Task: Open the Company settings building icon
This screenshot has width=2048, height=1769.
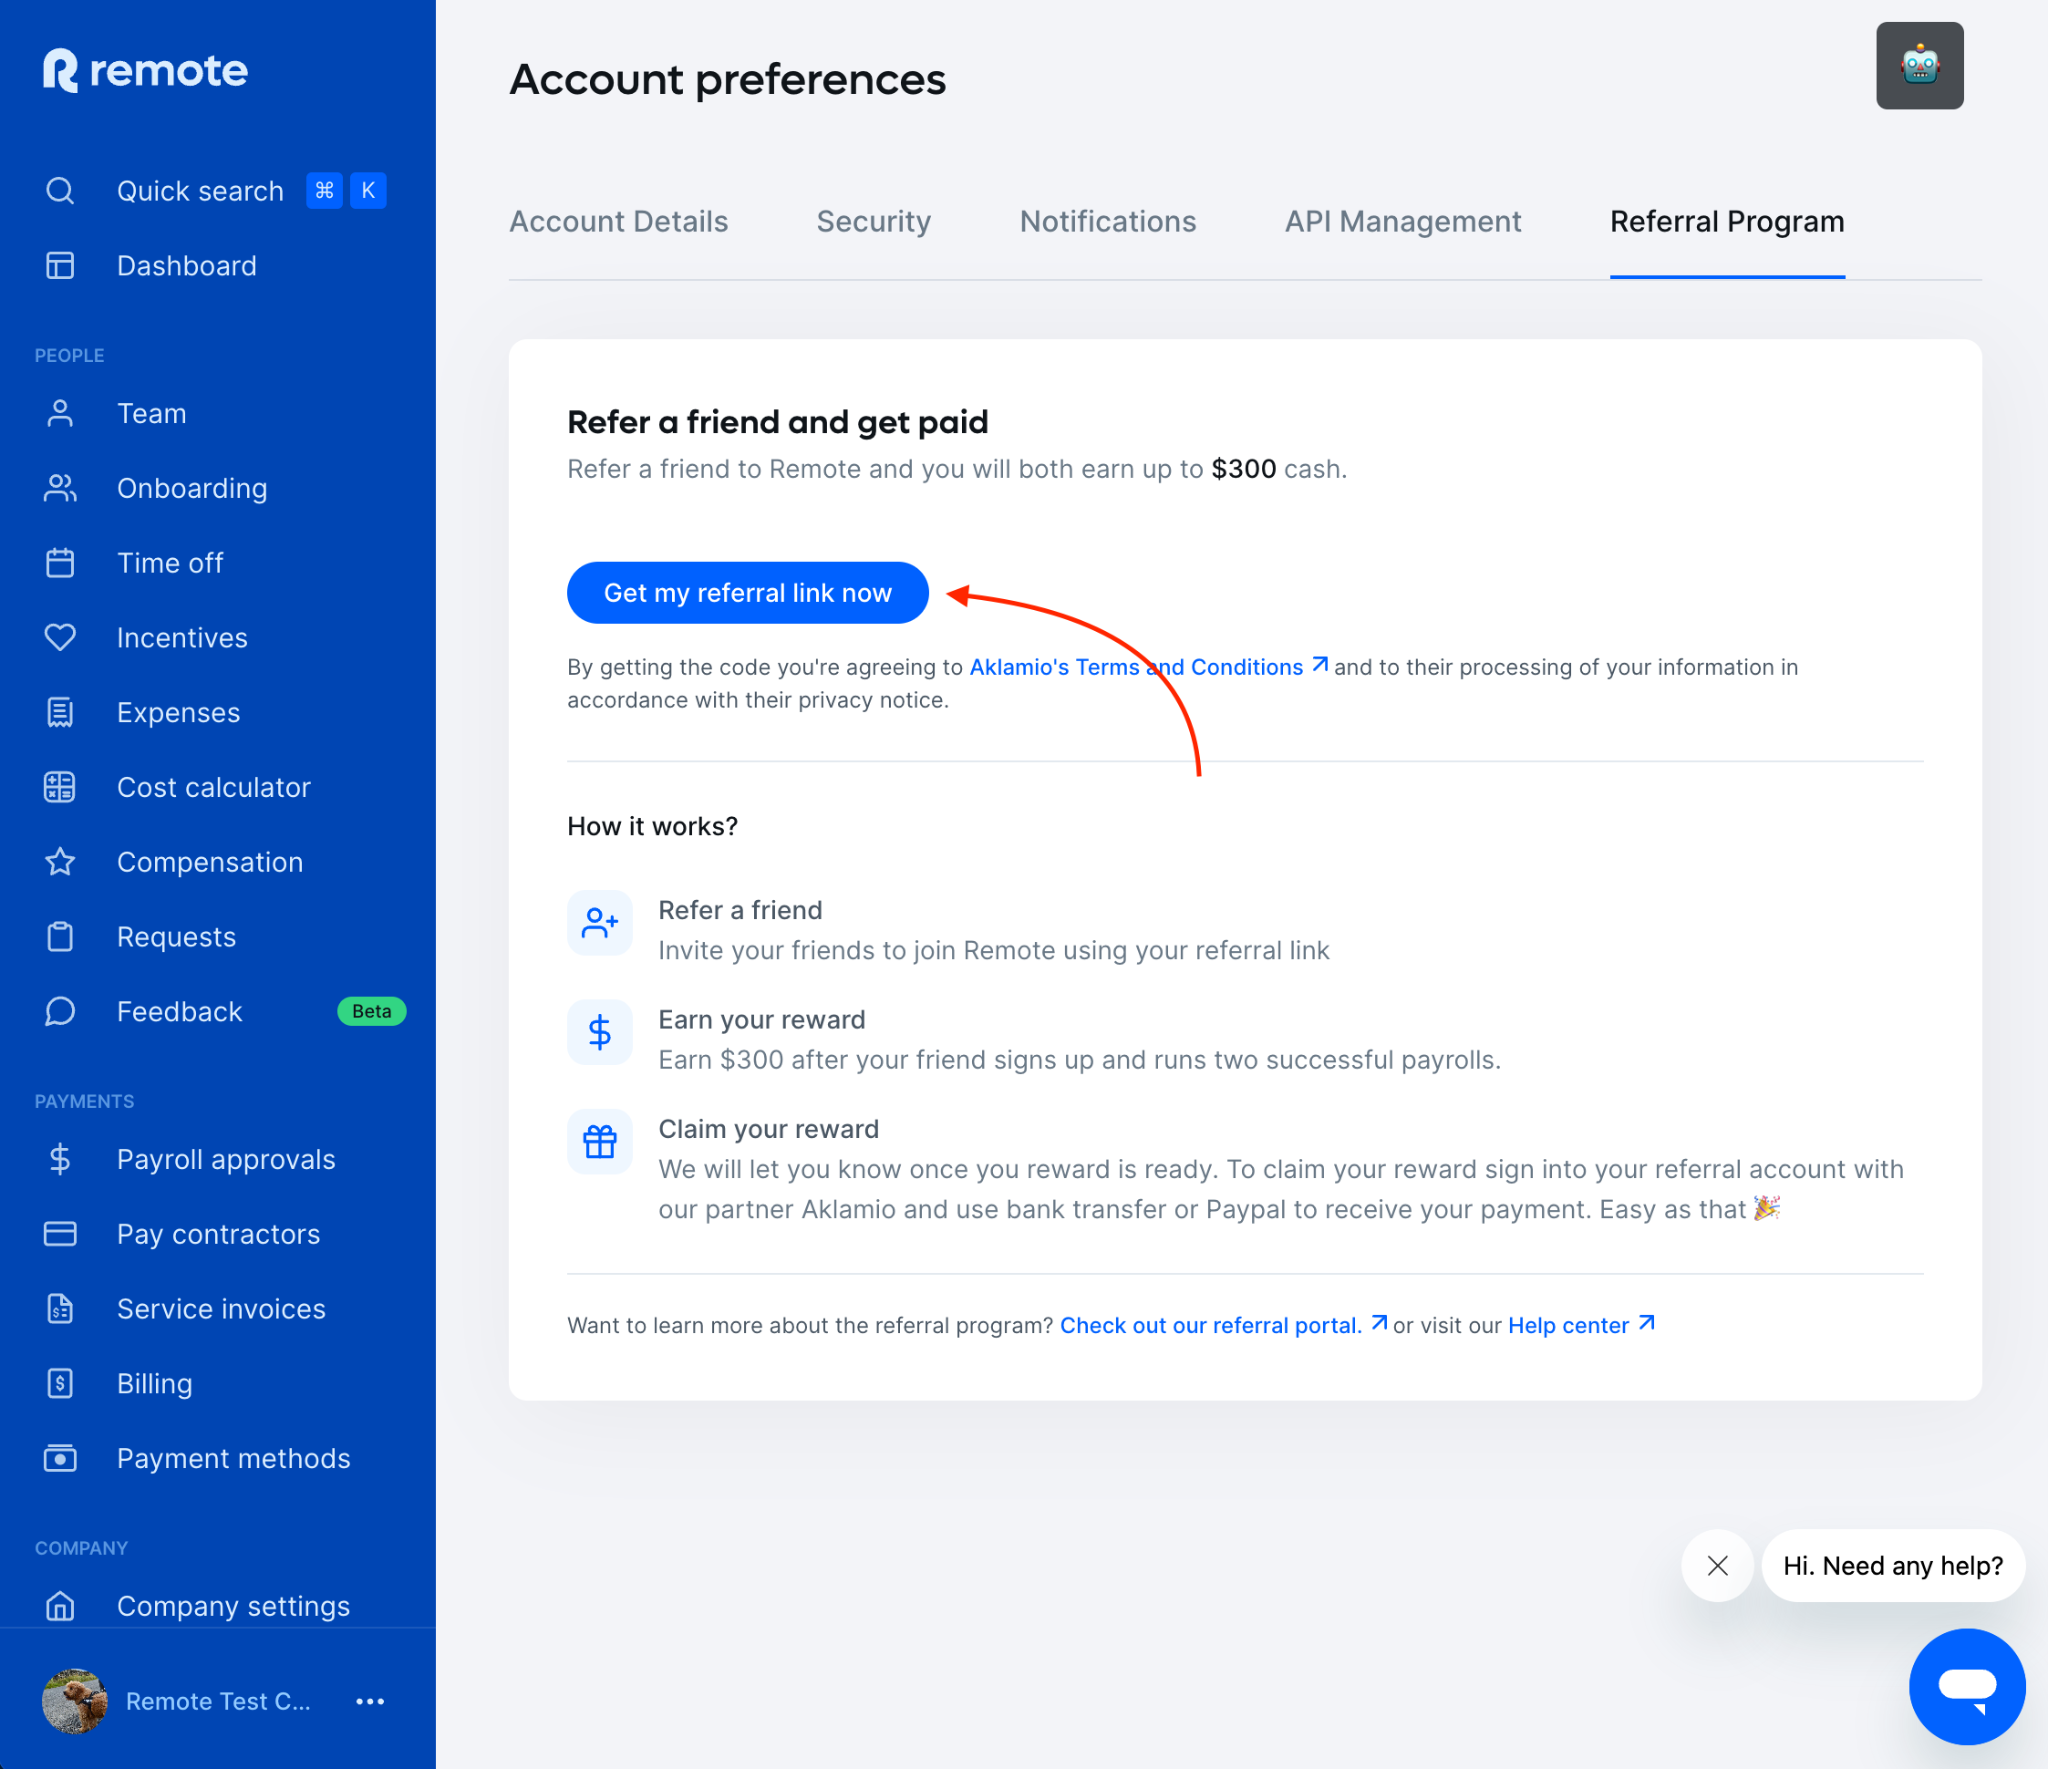Action: [x=60, y=1605]
